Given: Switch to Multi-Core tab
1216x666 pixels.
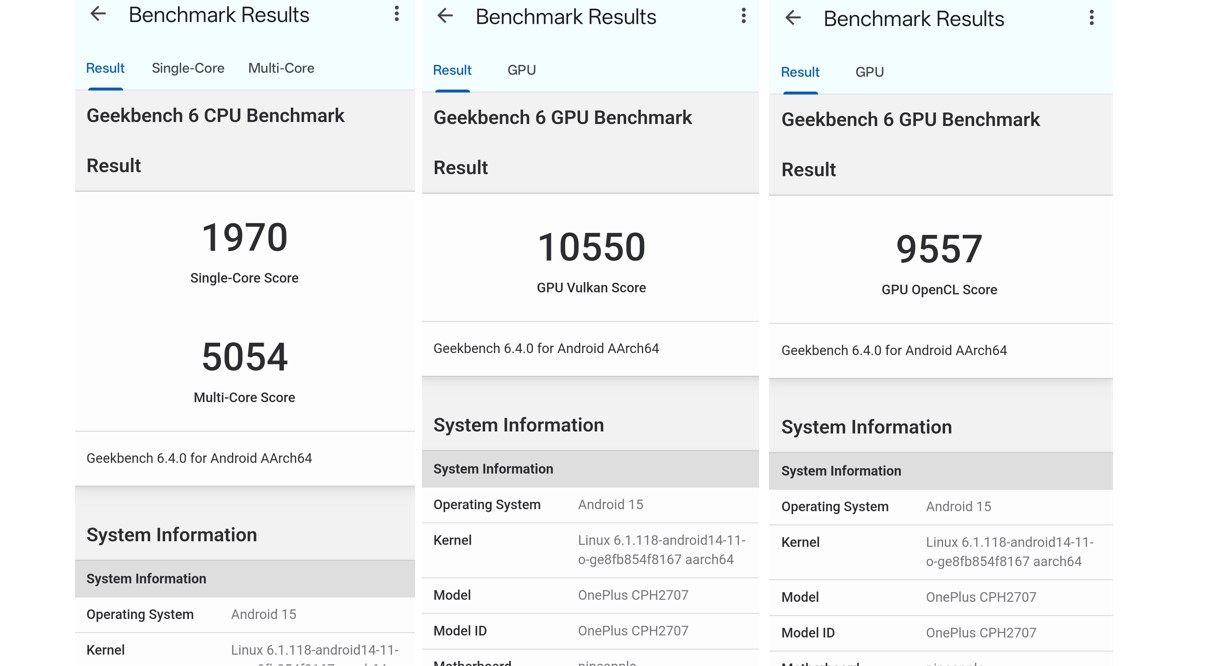Looking at the screenshot, I should pos(281,68).
